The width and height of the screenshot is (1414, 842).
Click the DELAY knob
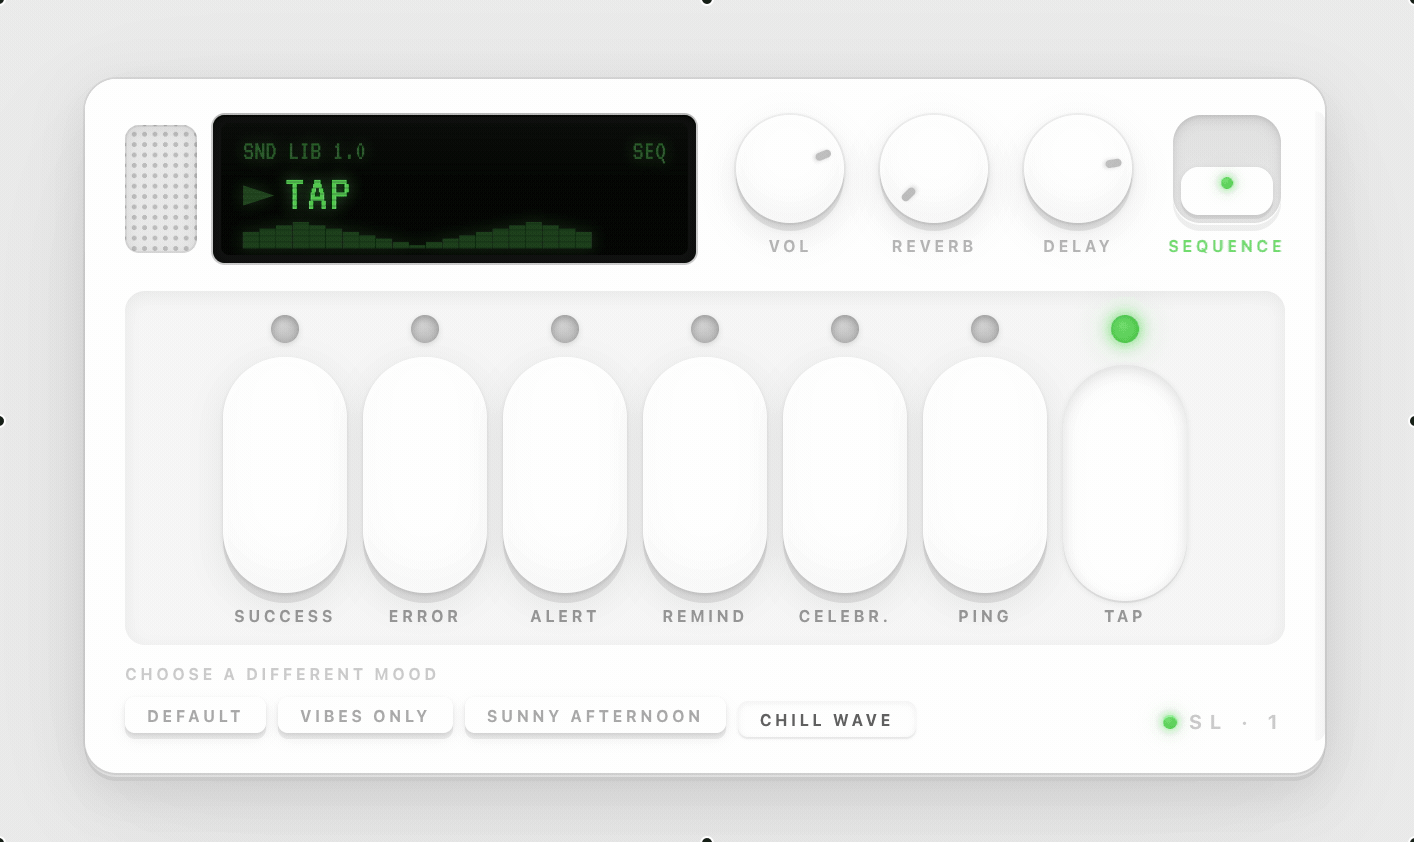[x=1078, y=169]
